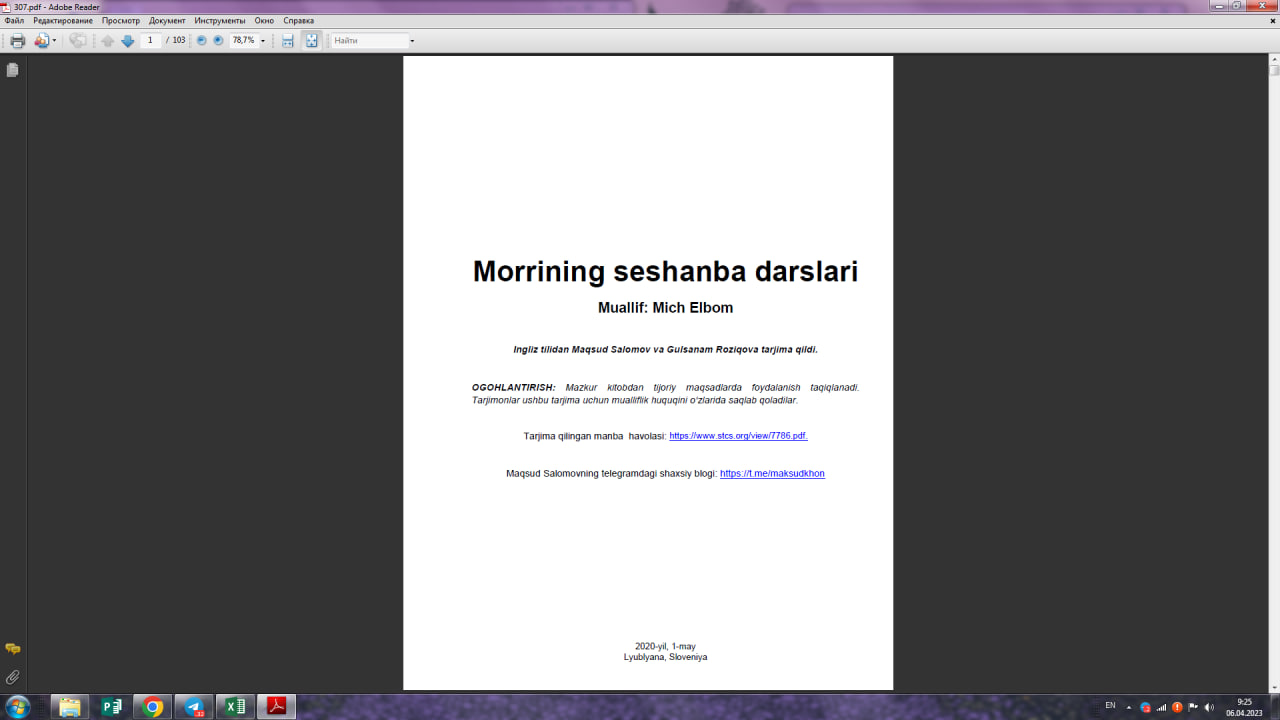Open the zoom percentage dropdown
1280x720 pixels.
(x=263, y=40)
